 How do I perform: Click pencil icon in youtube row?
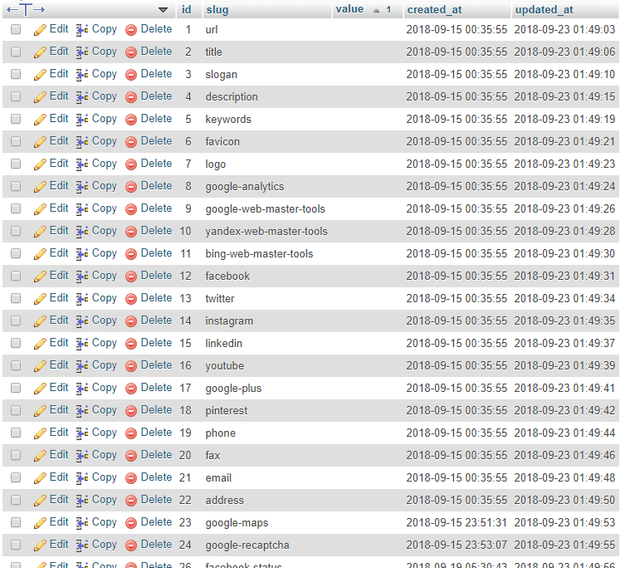tap(40, 366)
